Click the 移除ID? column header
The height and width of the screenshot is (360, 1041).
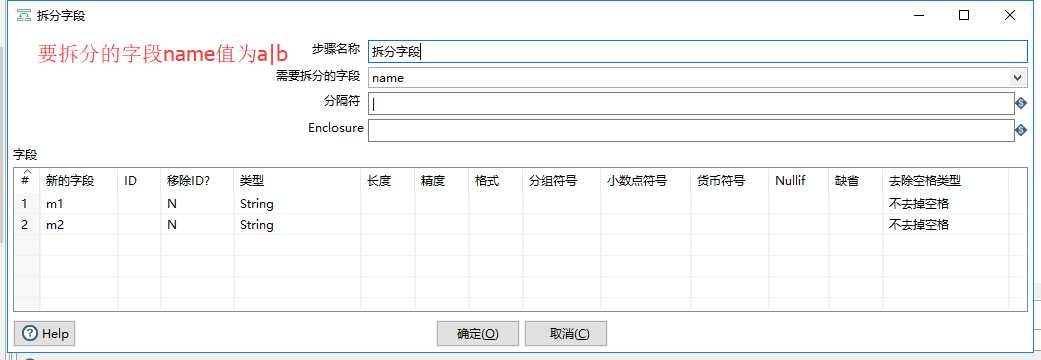197,181
